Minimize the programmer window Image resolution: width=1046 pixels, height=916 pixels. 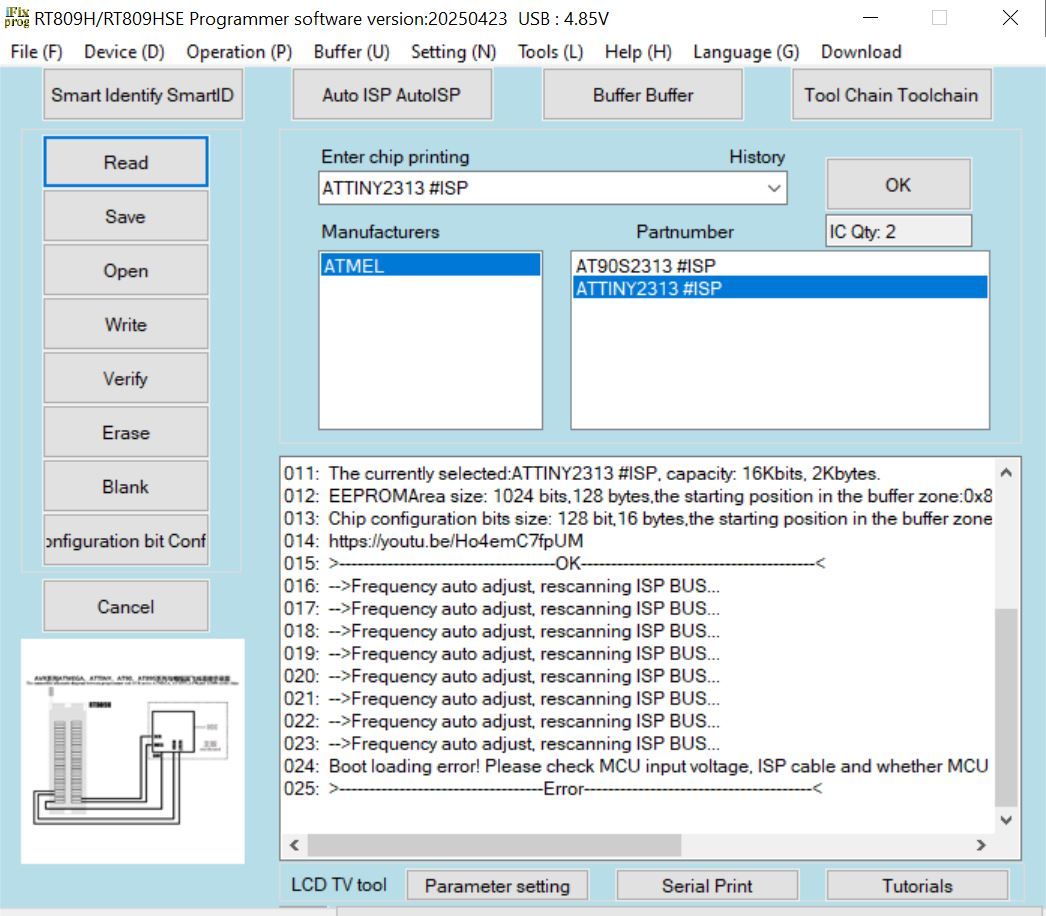click(870, 18)
